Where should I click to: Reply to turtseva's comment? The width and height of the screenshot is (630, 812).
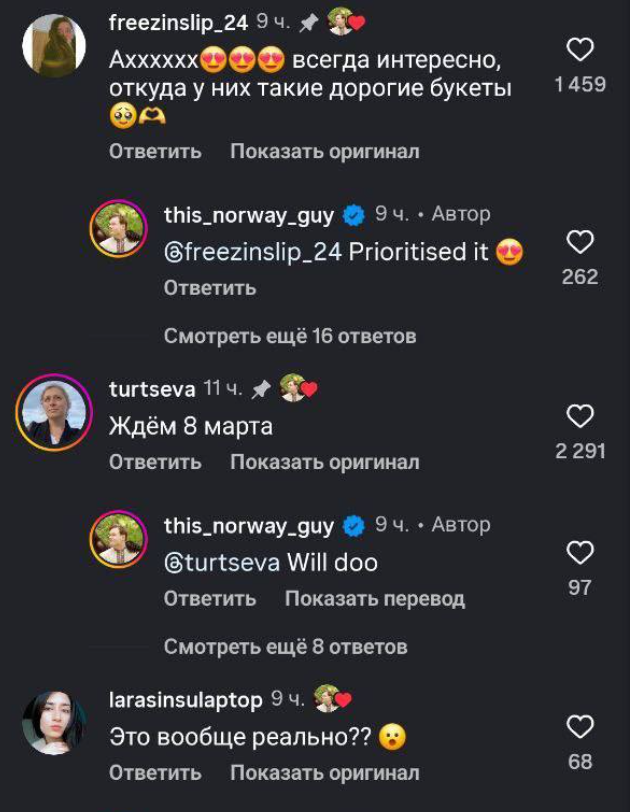pyautogui.click(x=155, y=463)
